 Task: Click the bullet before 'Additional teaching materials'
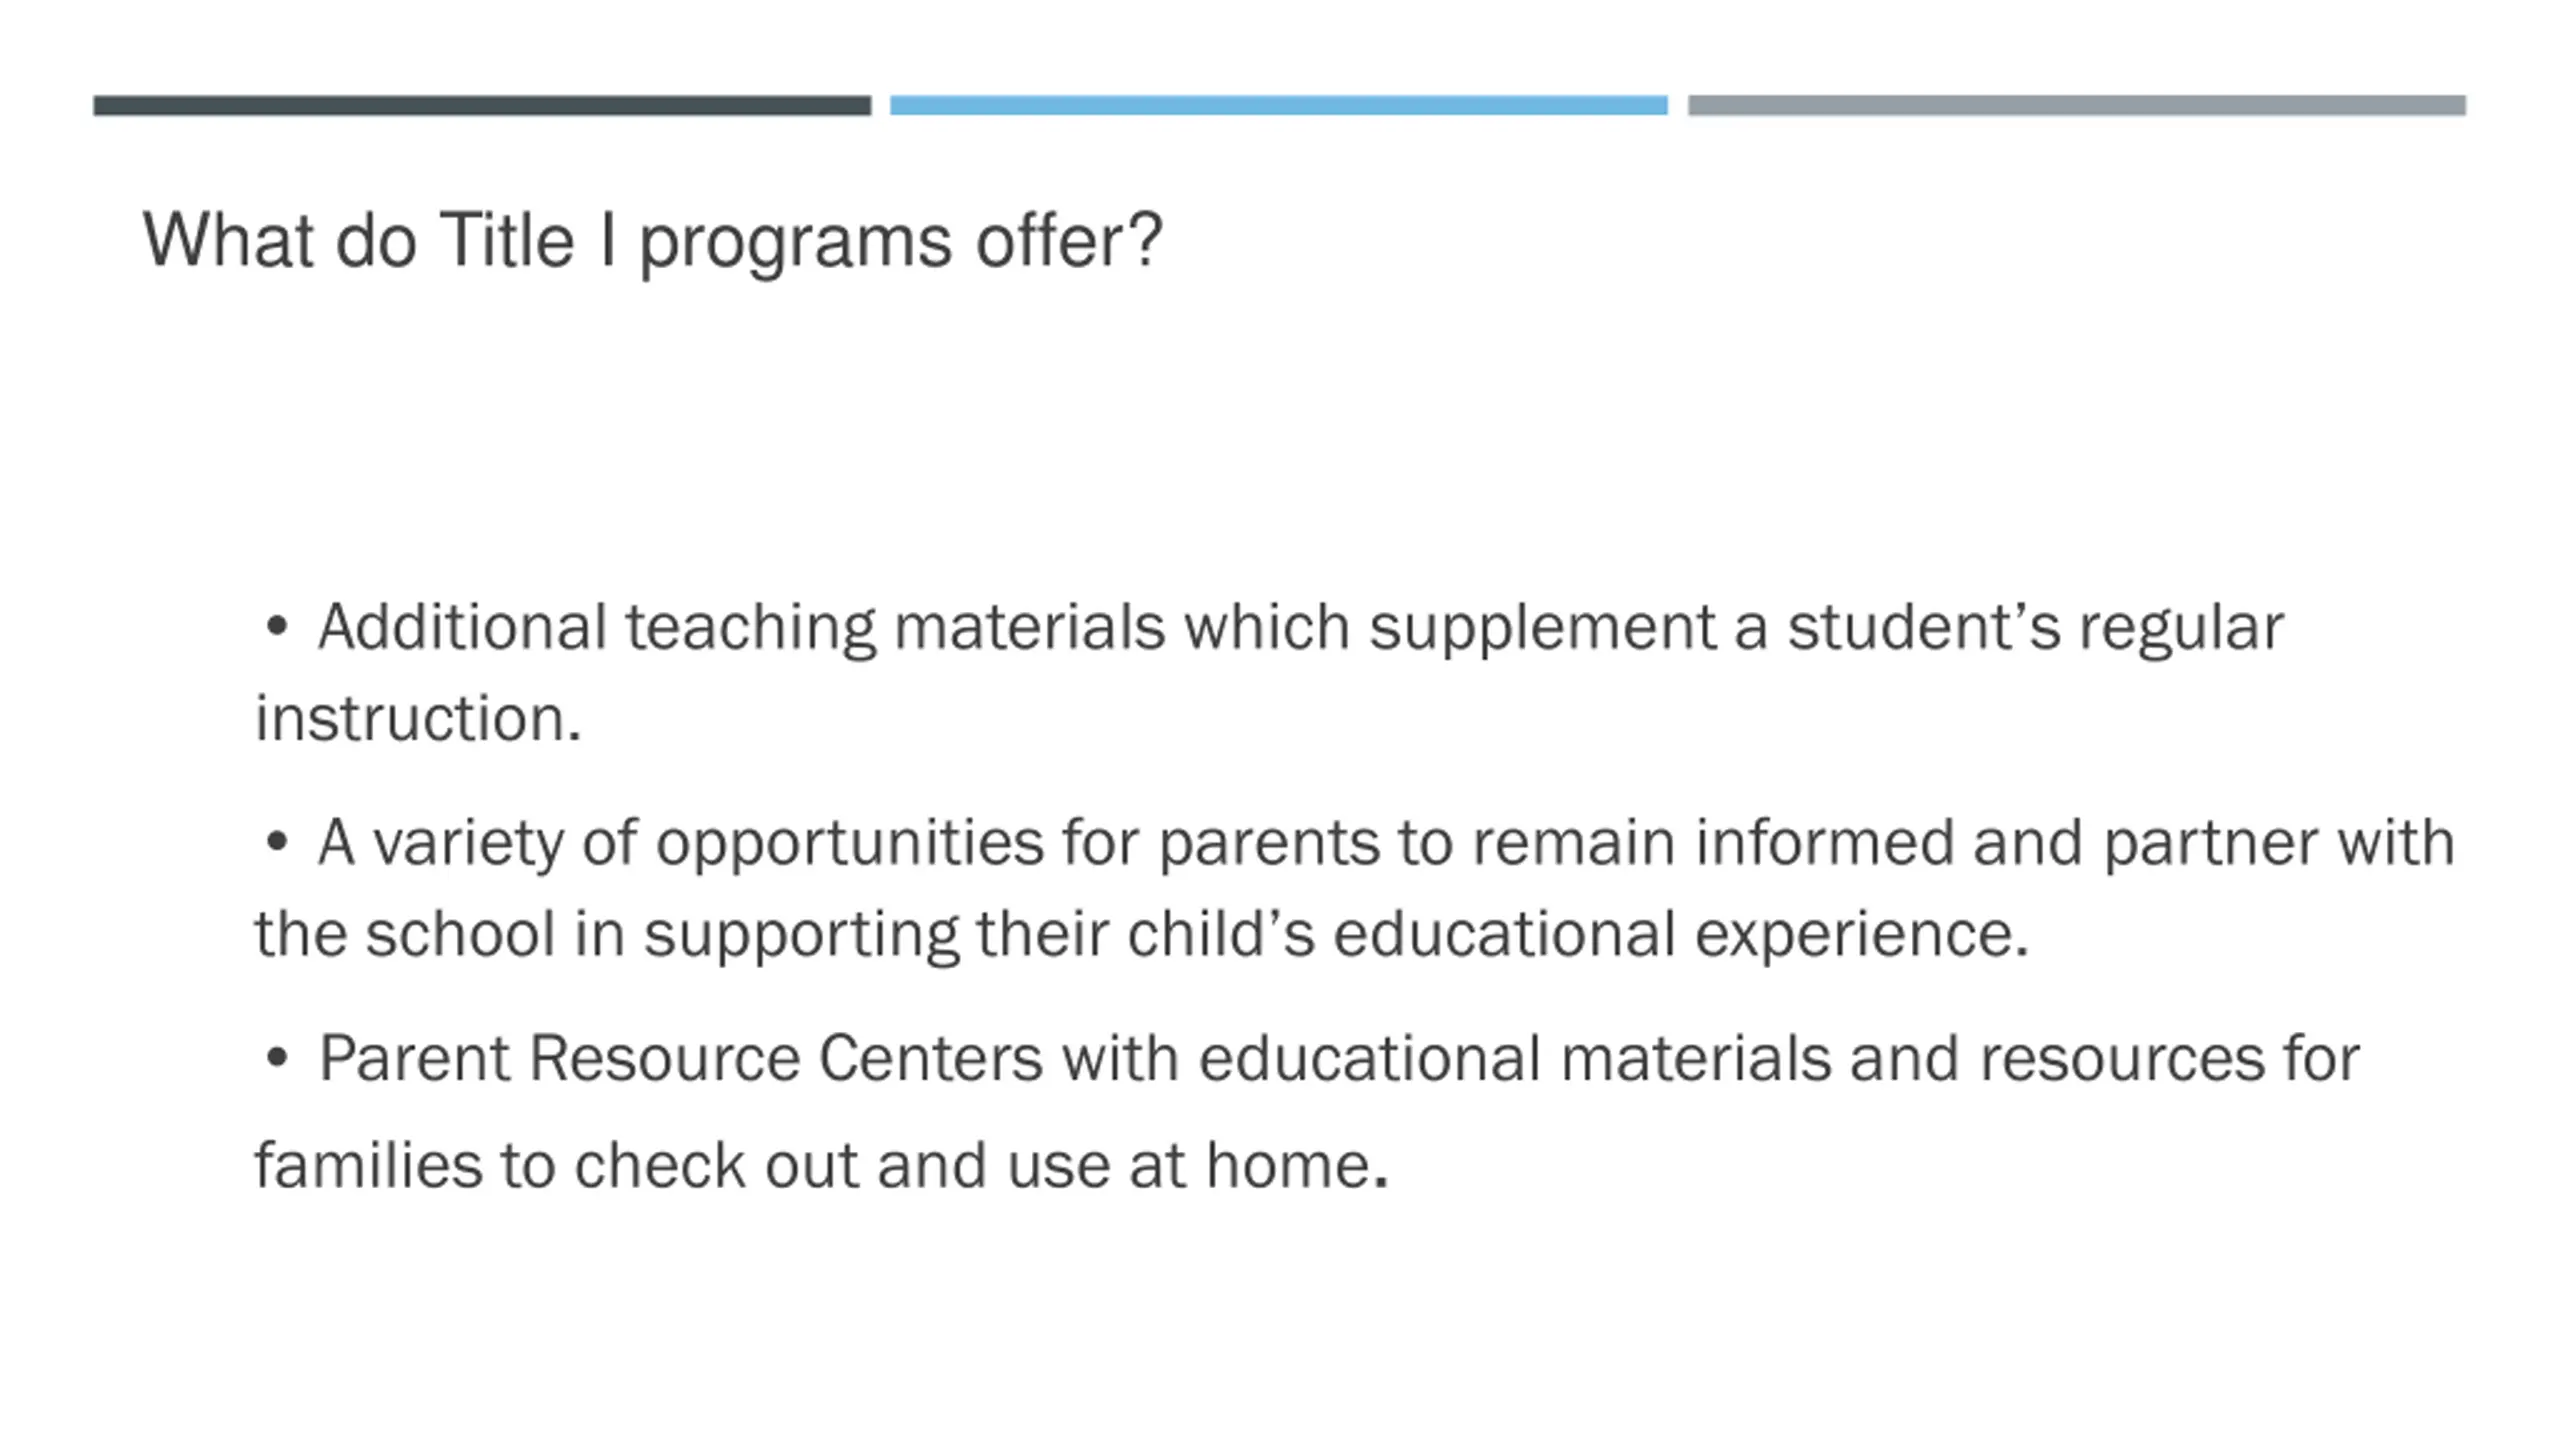click(x=276, y=628)
